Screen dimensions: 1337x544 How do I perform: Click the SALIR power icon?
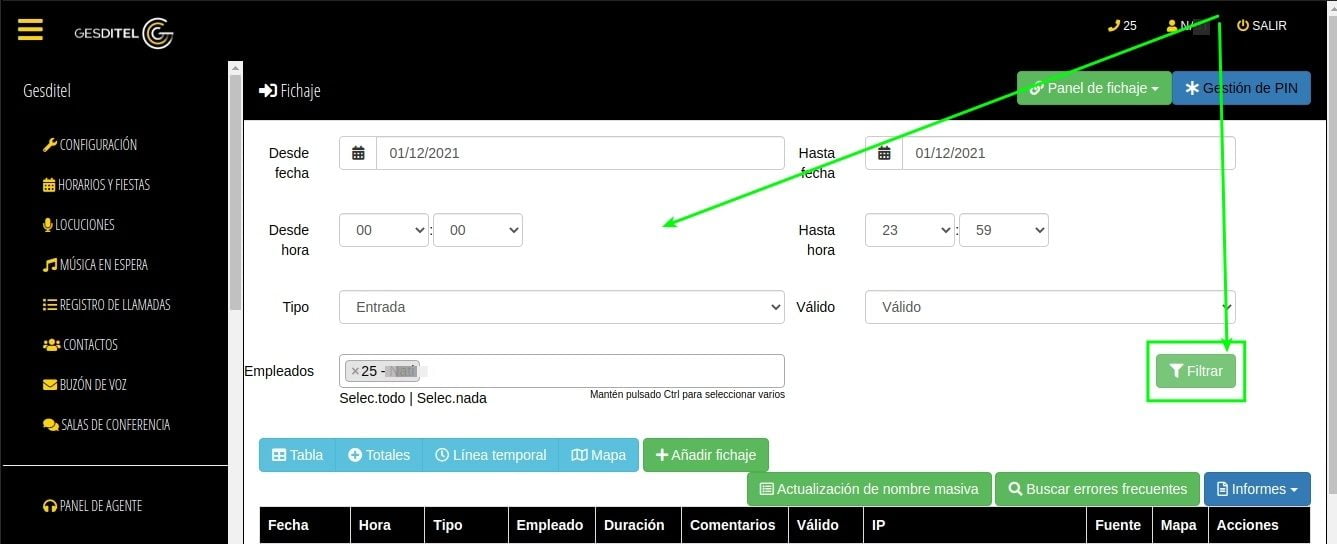1243,26
